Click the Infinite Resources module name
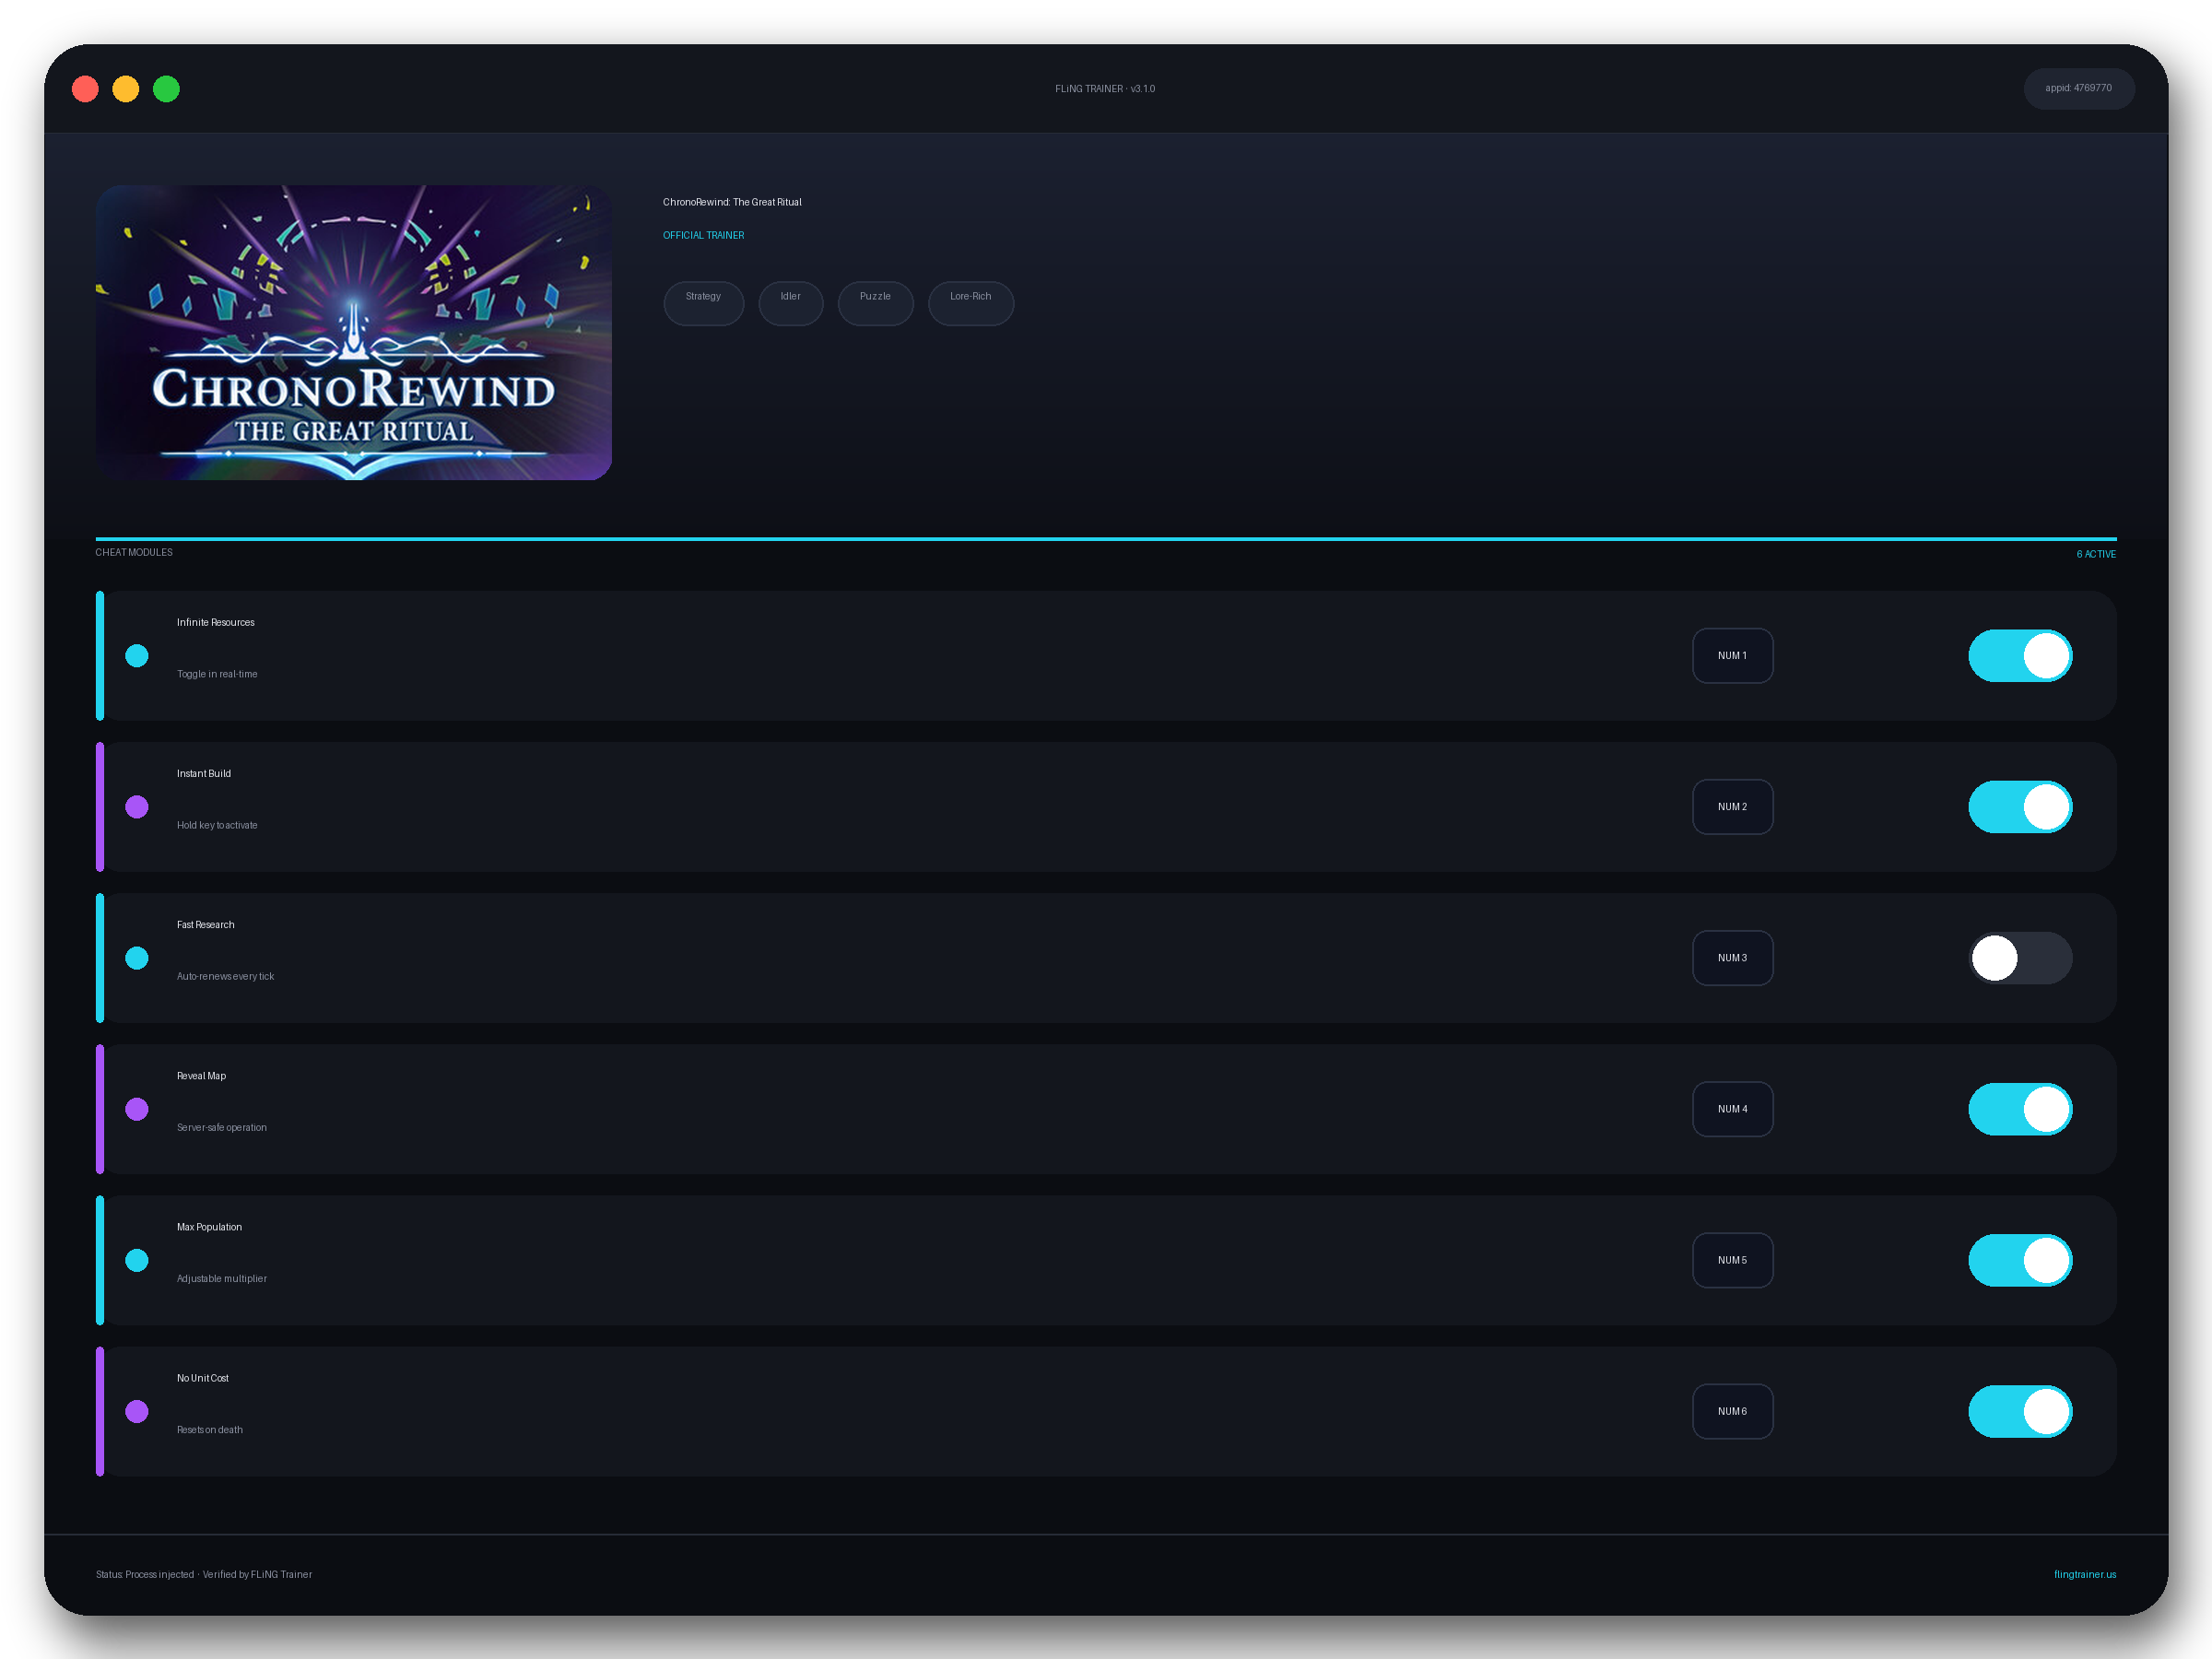The image size is (2212, 1659). (216, 622)
